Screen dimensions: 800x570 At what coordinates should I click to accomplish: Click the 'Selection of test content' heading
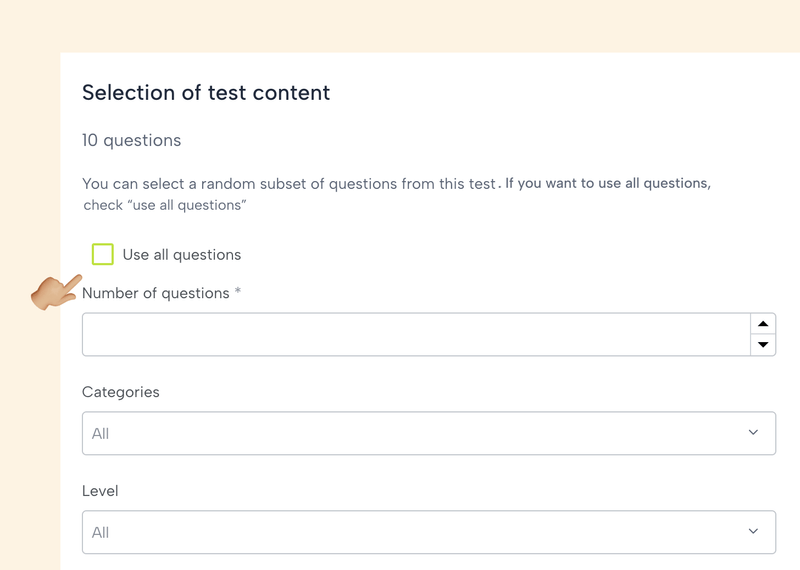coord(206,93)
